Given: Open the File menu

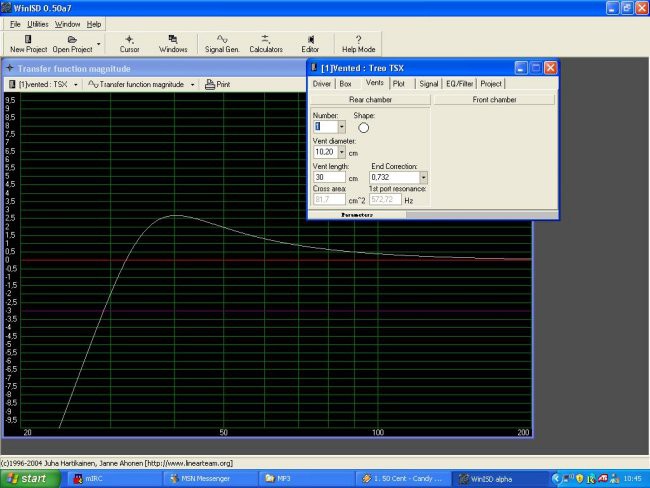Looking at the screenshot, I should 15,24.
